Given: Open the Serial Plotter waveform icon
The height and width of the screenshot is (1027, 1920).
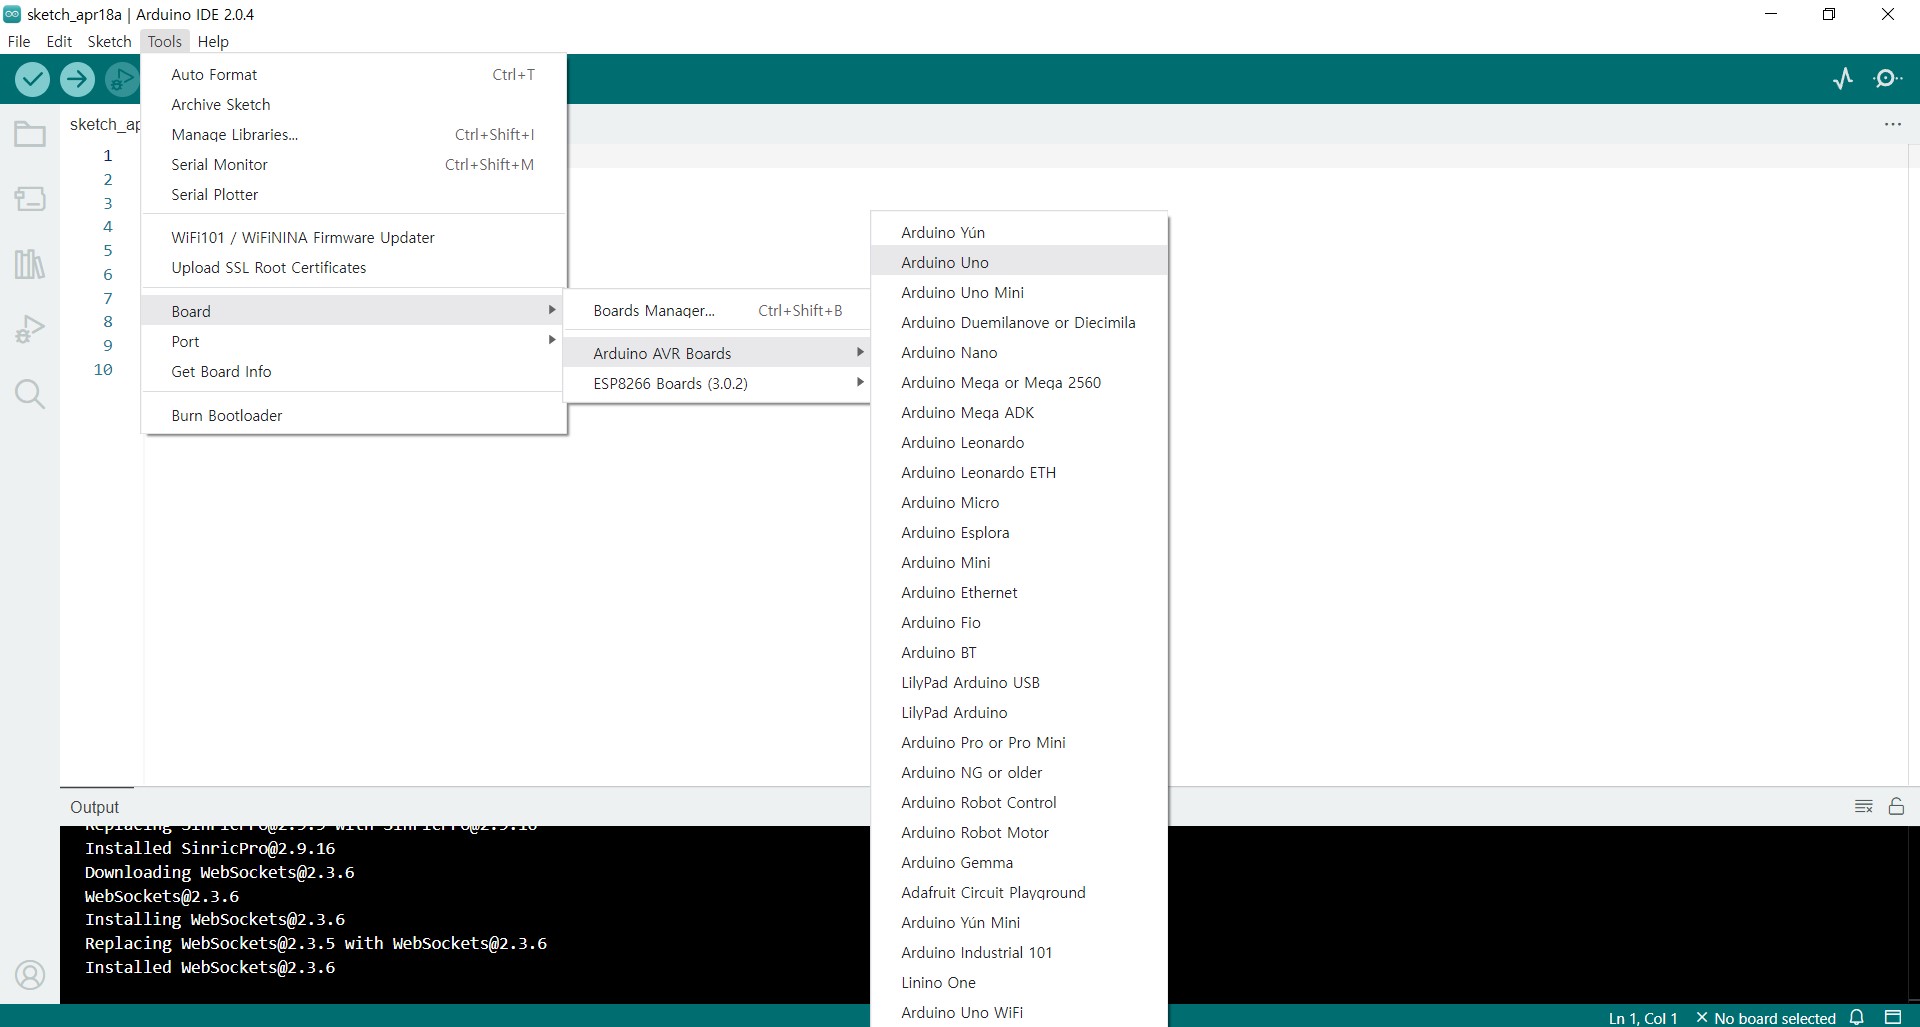Looking at the screenshot, I should [1843, 78].
